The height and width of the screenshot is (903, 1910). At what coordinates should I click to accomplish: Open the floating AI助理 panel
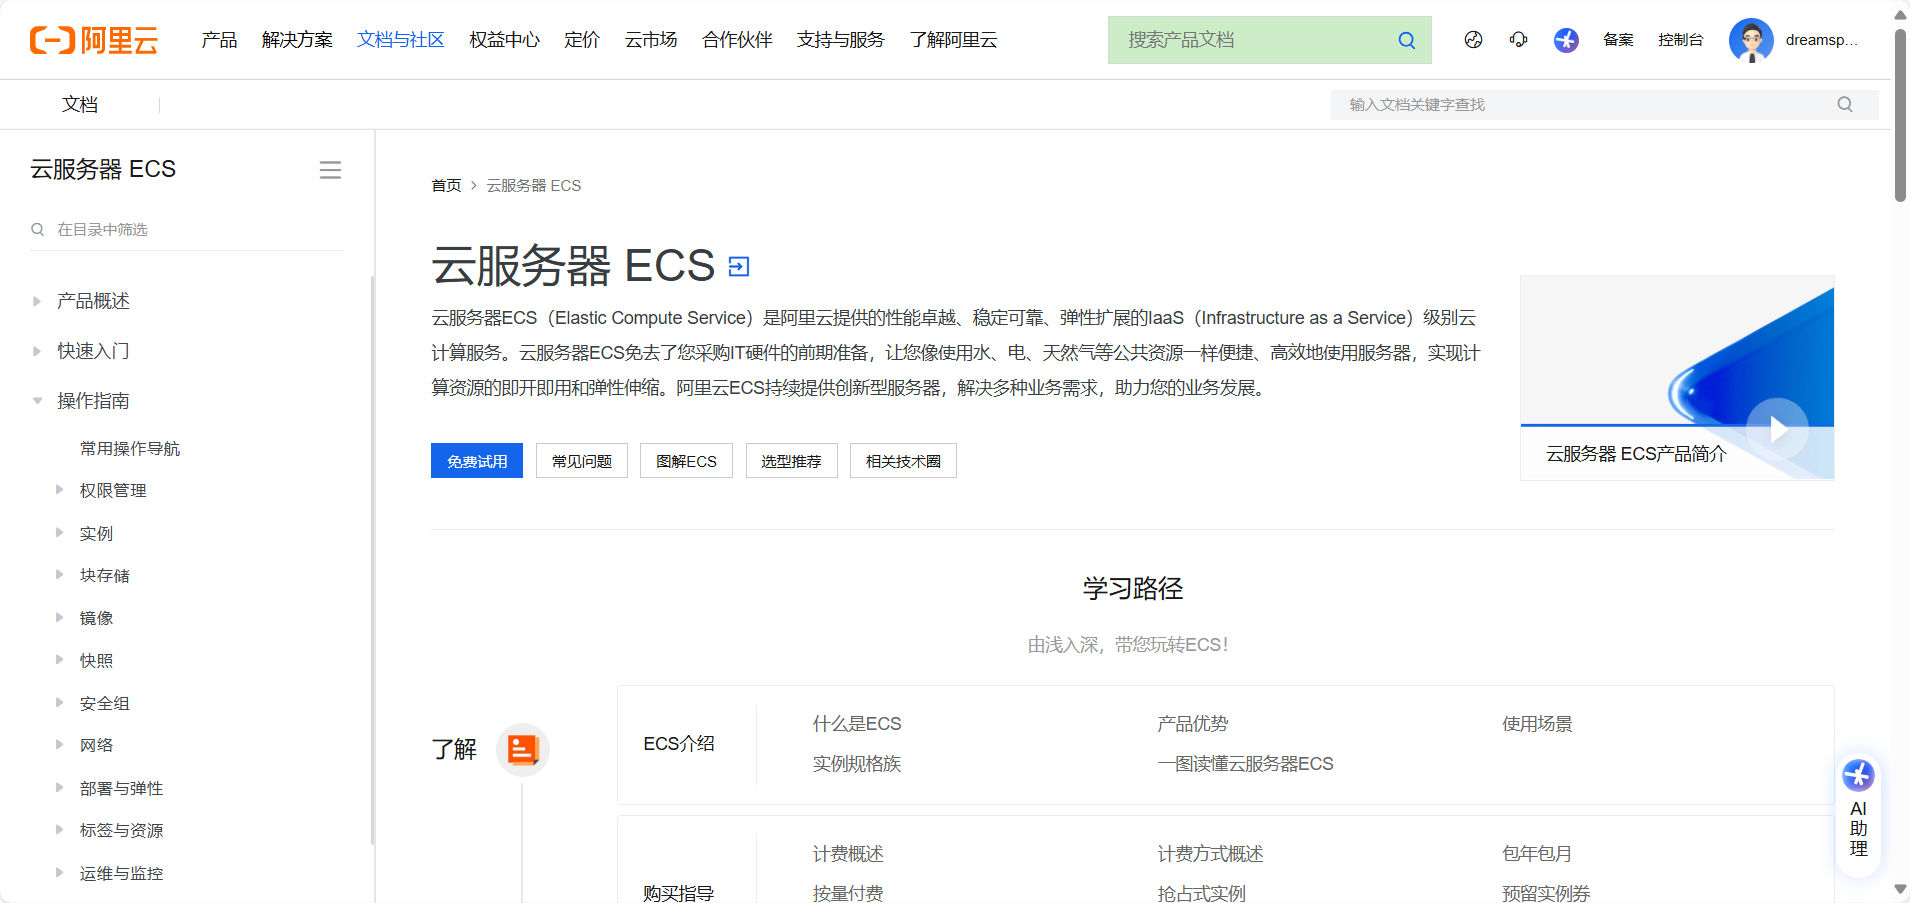1858,816
